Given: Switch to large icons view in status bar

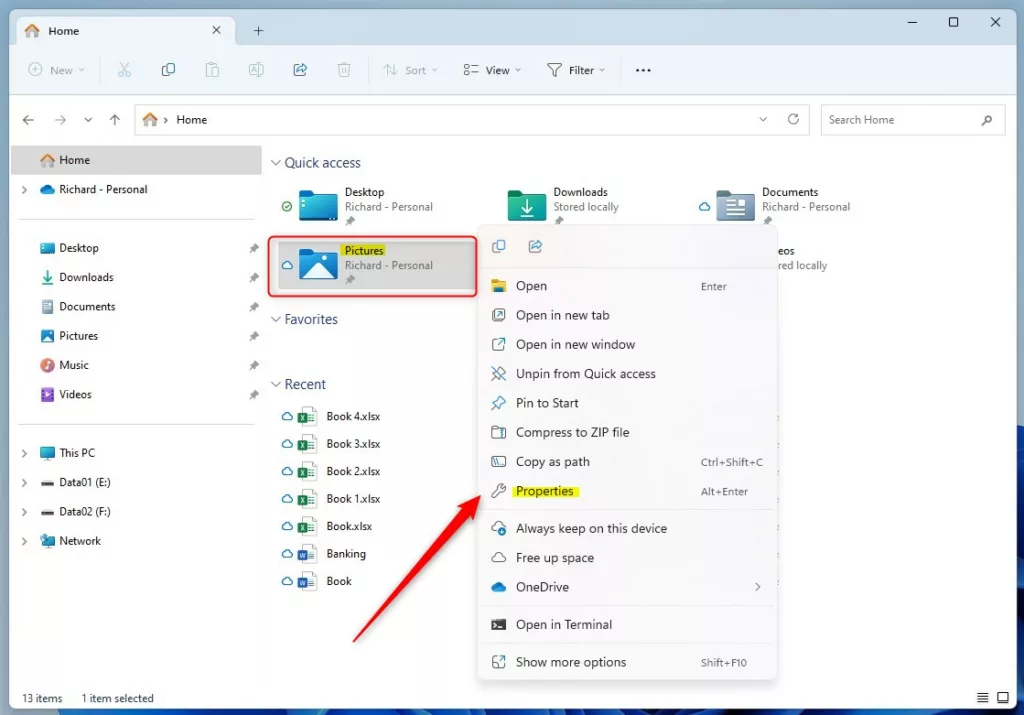Looking at the screenshot, I should click(x=1003, y=698).
